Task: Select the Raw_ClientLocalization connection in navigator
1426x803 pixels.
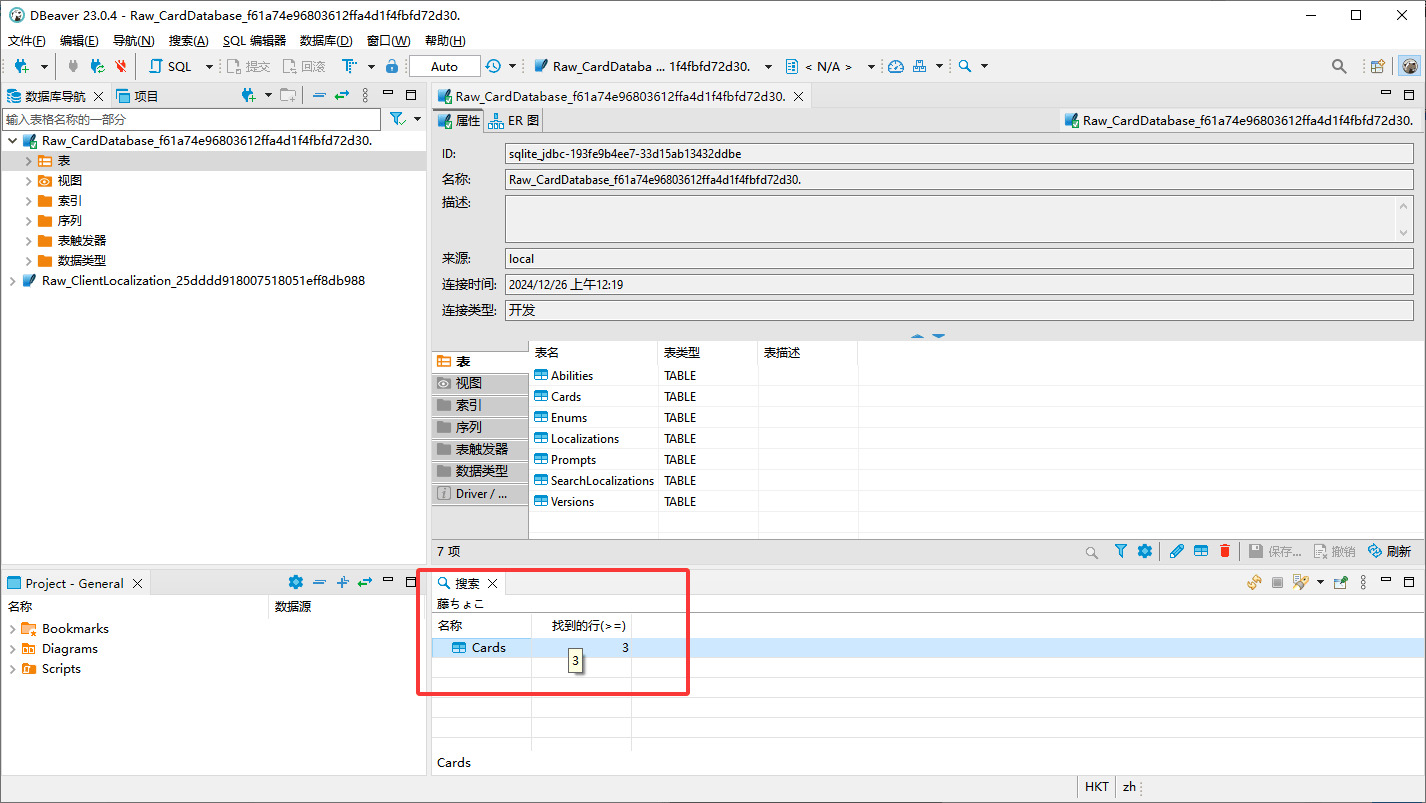Action: pyautogui.click(x=203, y=281)
